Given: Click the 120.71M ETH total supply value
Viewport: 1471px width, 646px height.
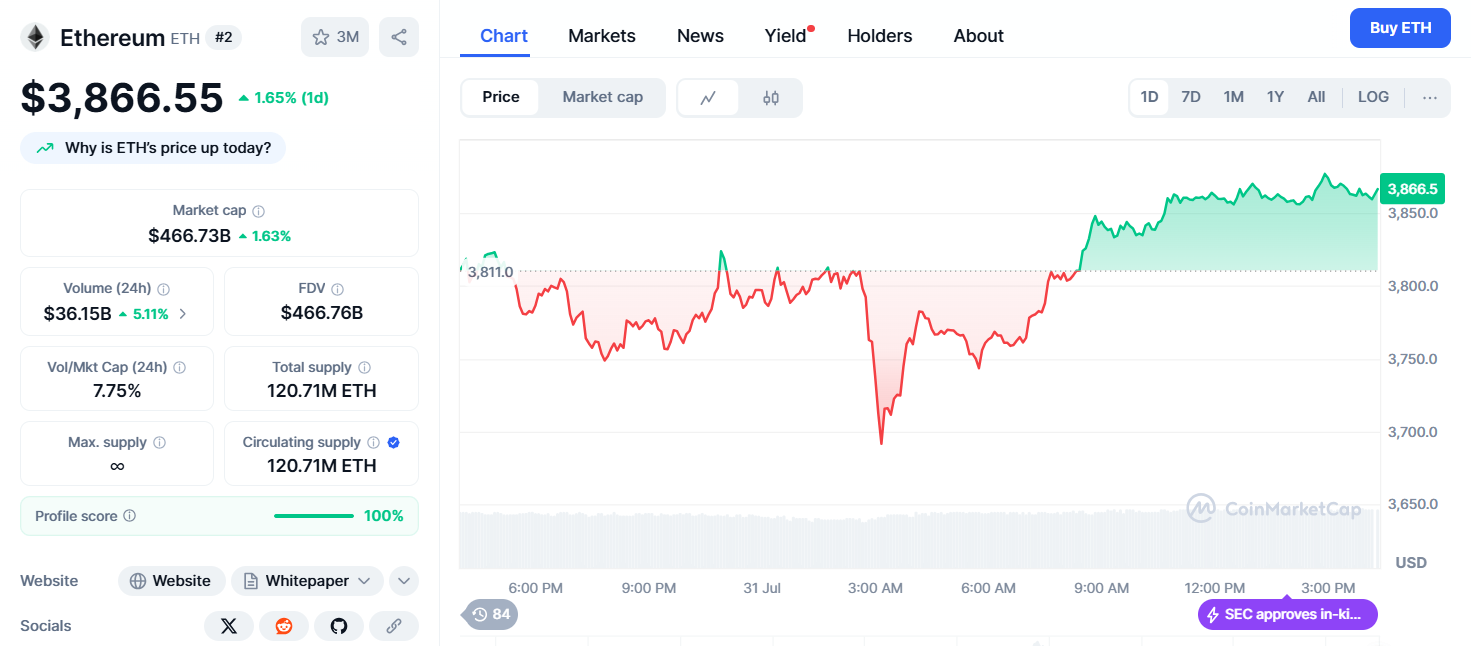Looking at the screenshot, I should click(x=322, y=391).
